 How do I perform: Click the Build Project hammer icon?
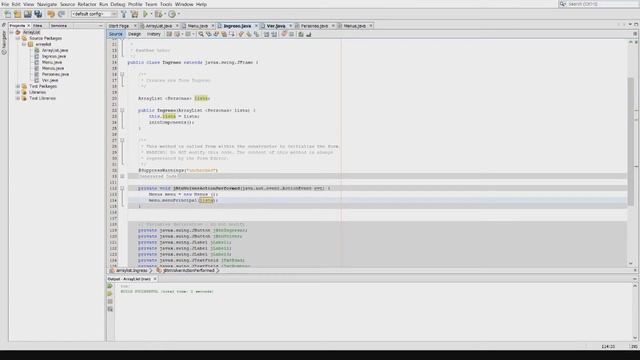click(x=124, y=14)
